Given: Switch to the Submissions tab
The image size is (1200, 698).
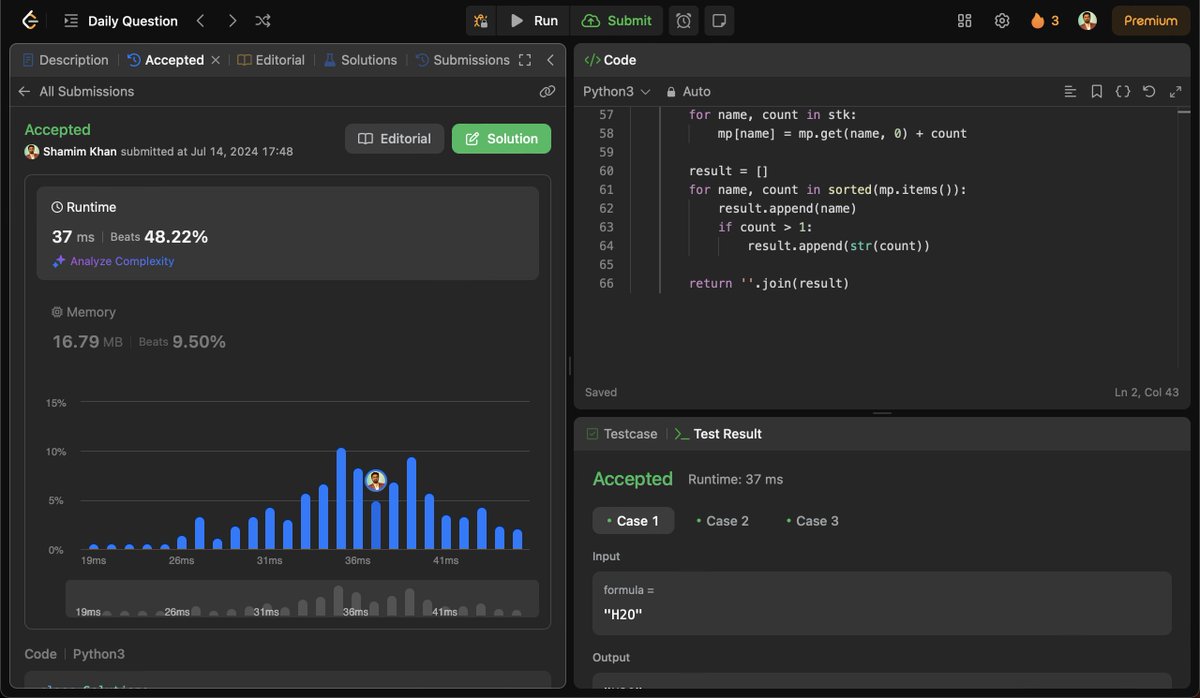Looking at the screenshot, I should coord(463,60).
